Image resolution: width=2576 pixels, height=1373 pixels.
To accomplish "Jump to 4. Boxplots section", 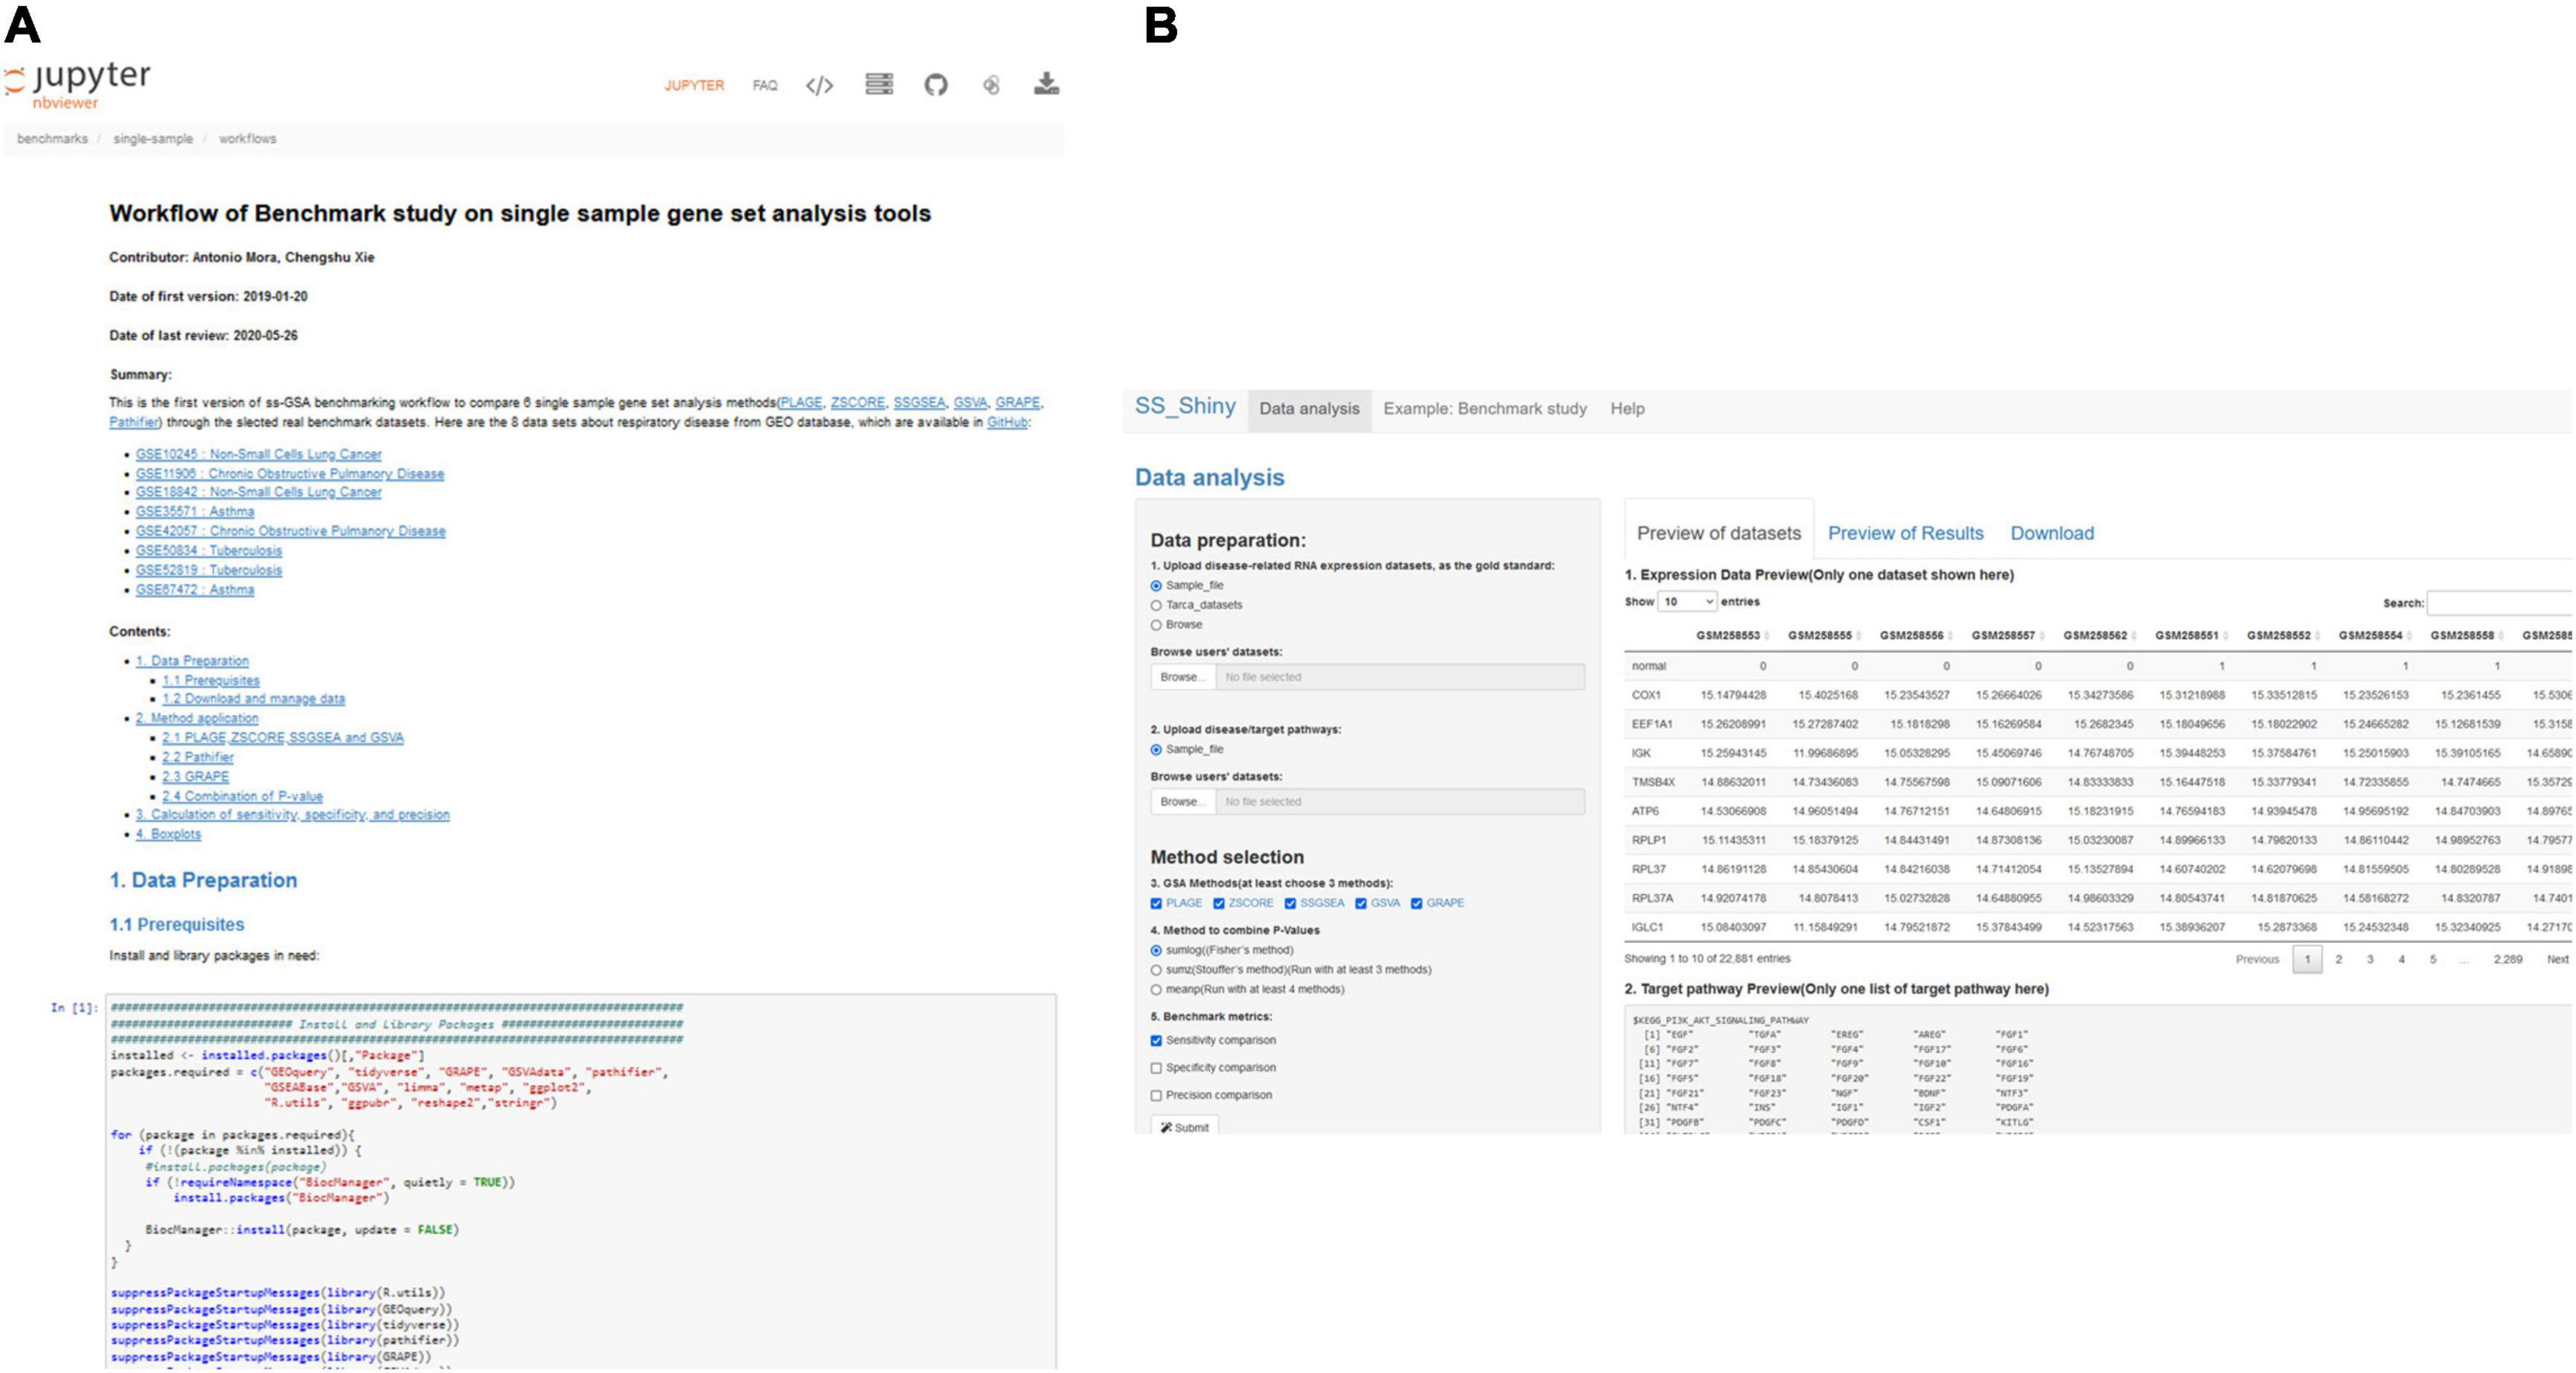I will click(x=168, y=834).
